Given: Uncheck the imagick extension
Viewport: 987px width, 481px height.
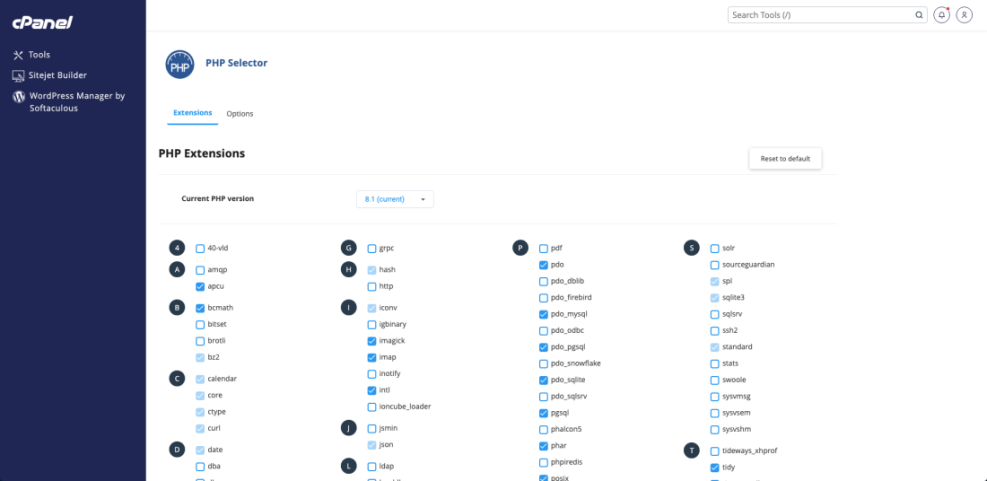Looking at the screenshot, I should click(372, 341).
